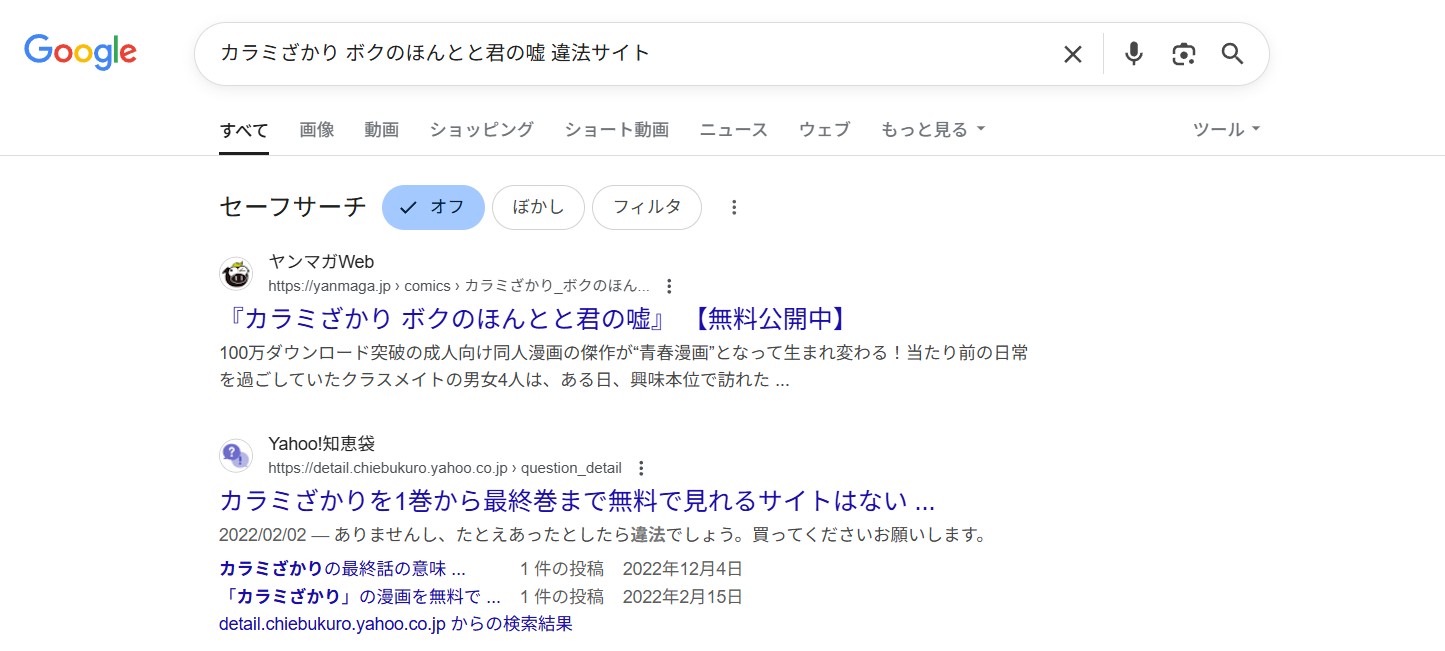Click the Google logo to go home
The image size is (1445, 651).
(x=80, y=52)
